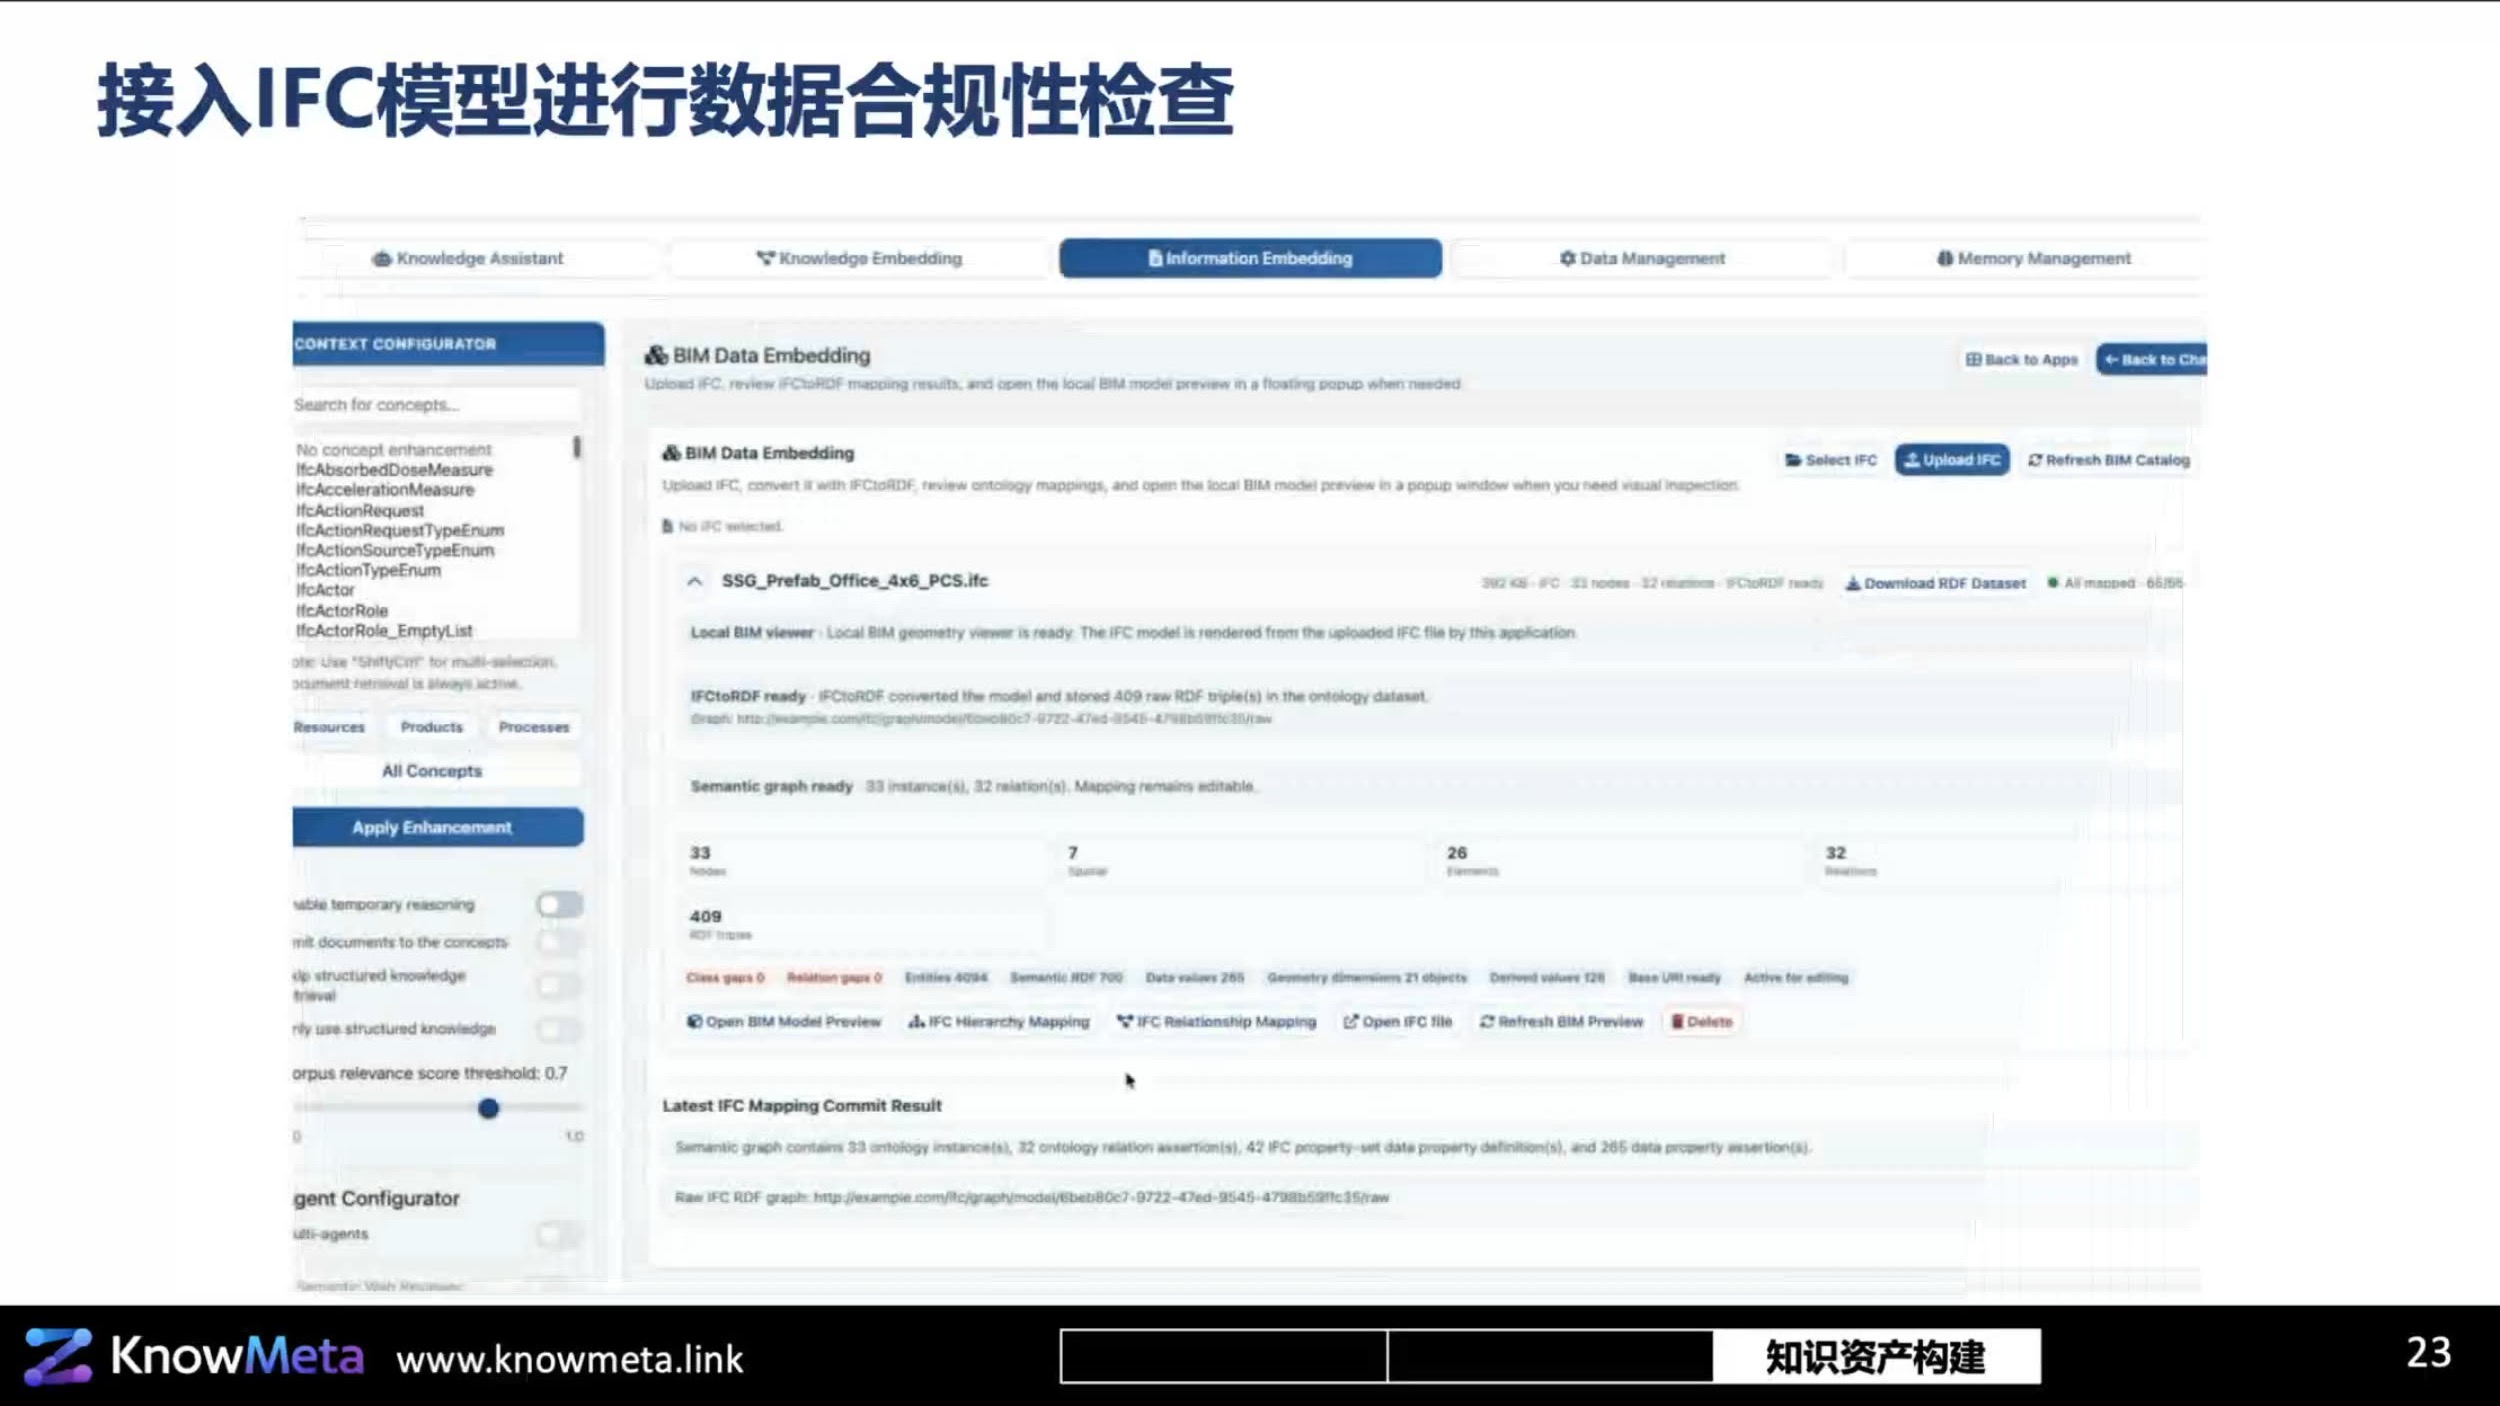Collapse the SSG_Prefab_Office_4x6_PCS.ifc entry chevron
Image resolution: width=2500 pixels, height=1406 pixels.
[x=694, y=581]
